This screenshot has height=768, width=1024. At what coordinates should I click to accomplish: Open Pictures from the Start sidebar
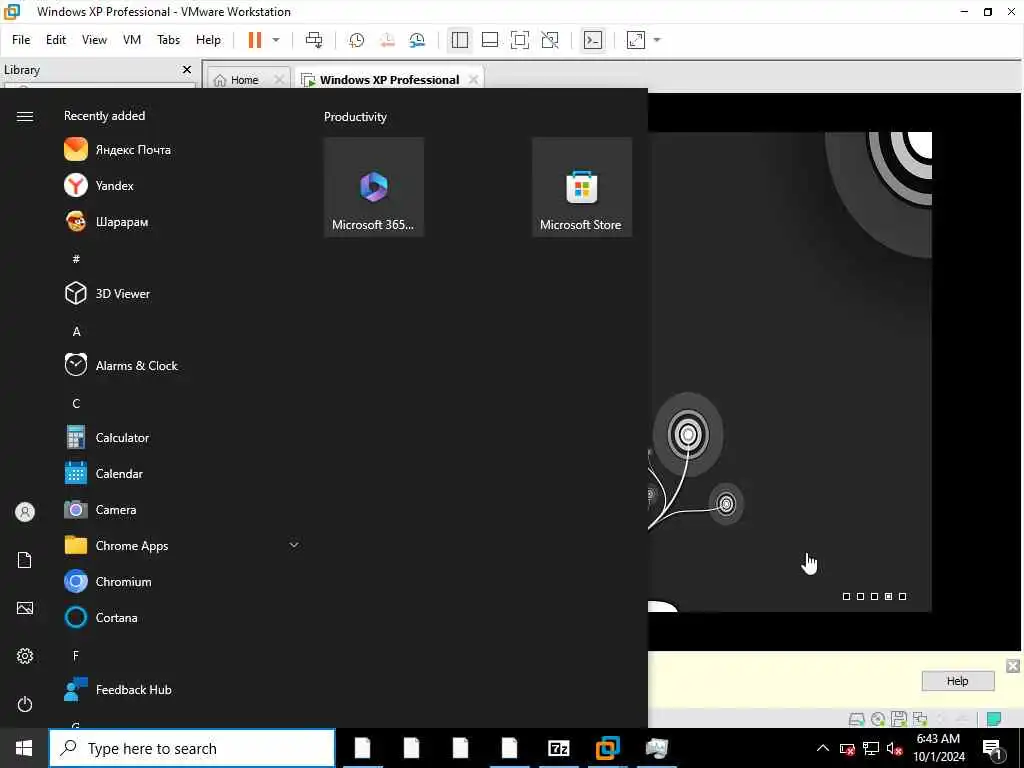25,608
